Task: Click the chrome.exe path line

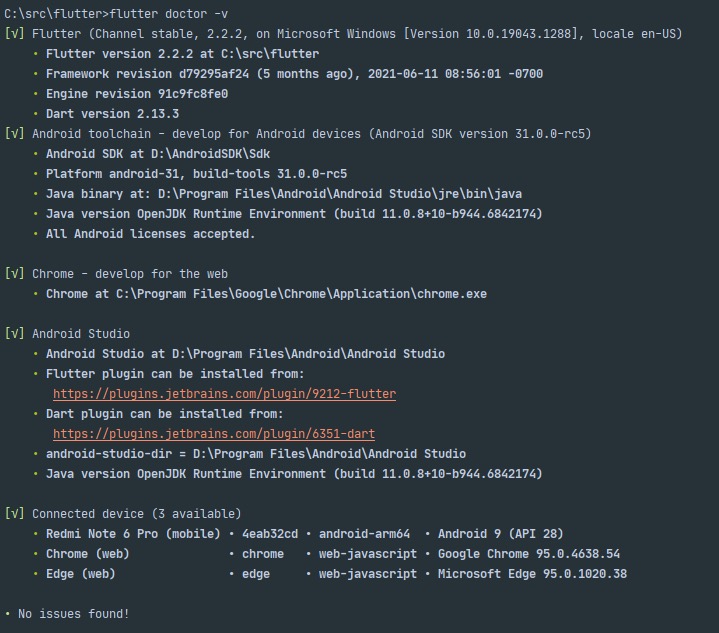Action: [266, 294]
